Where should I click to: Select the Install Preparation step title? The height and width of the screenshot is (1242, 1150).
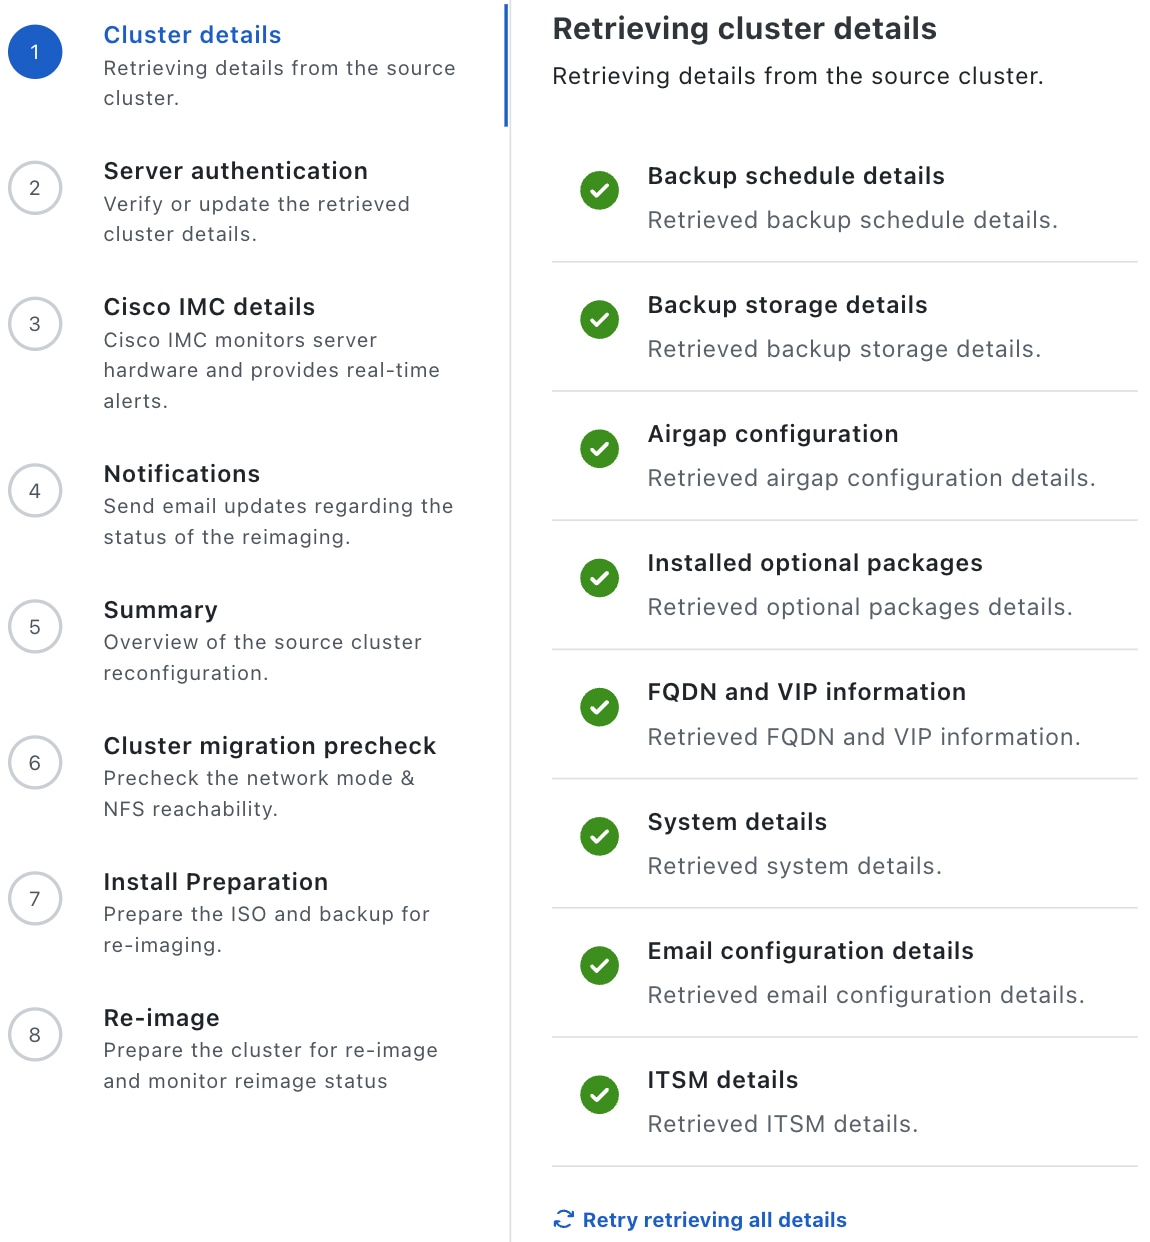click(216, 882)
